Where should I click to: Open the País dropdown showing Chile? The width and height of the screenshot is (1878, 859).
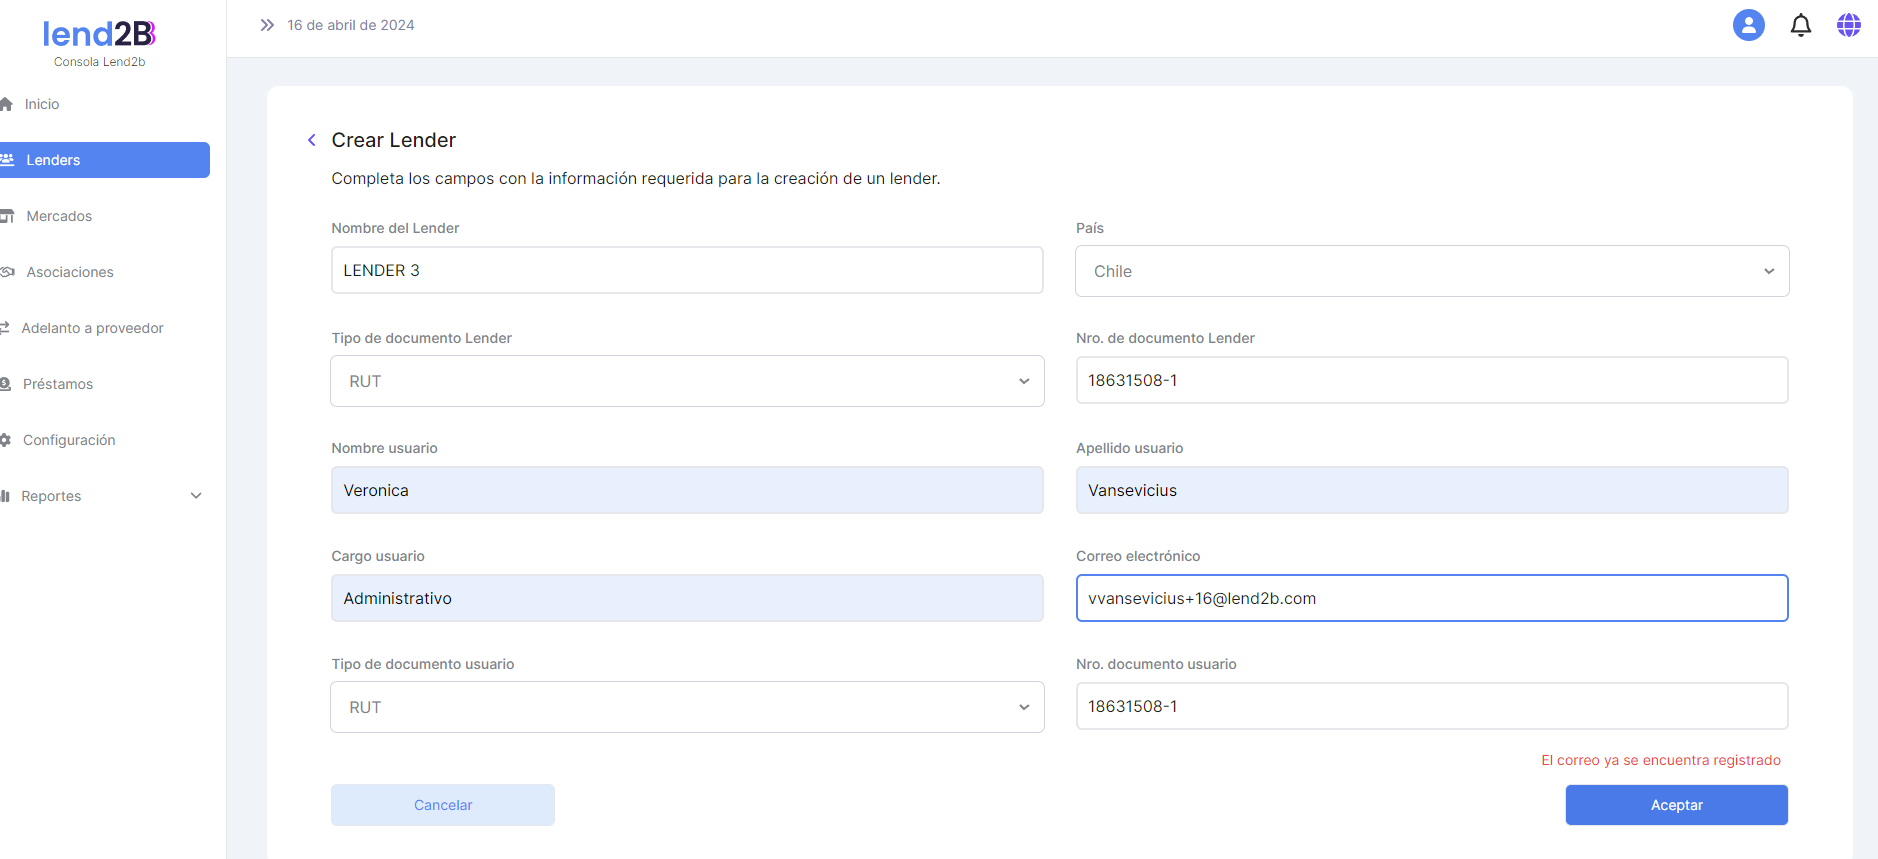(1431, 271)
